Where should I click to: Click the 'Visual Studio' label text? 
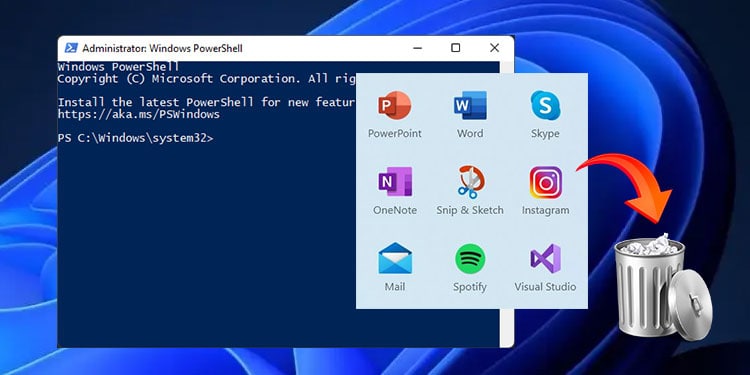[x=545, y=287]
